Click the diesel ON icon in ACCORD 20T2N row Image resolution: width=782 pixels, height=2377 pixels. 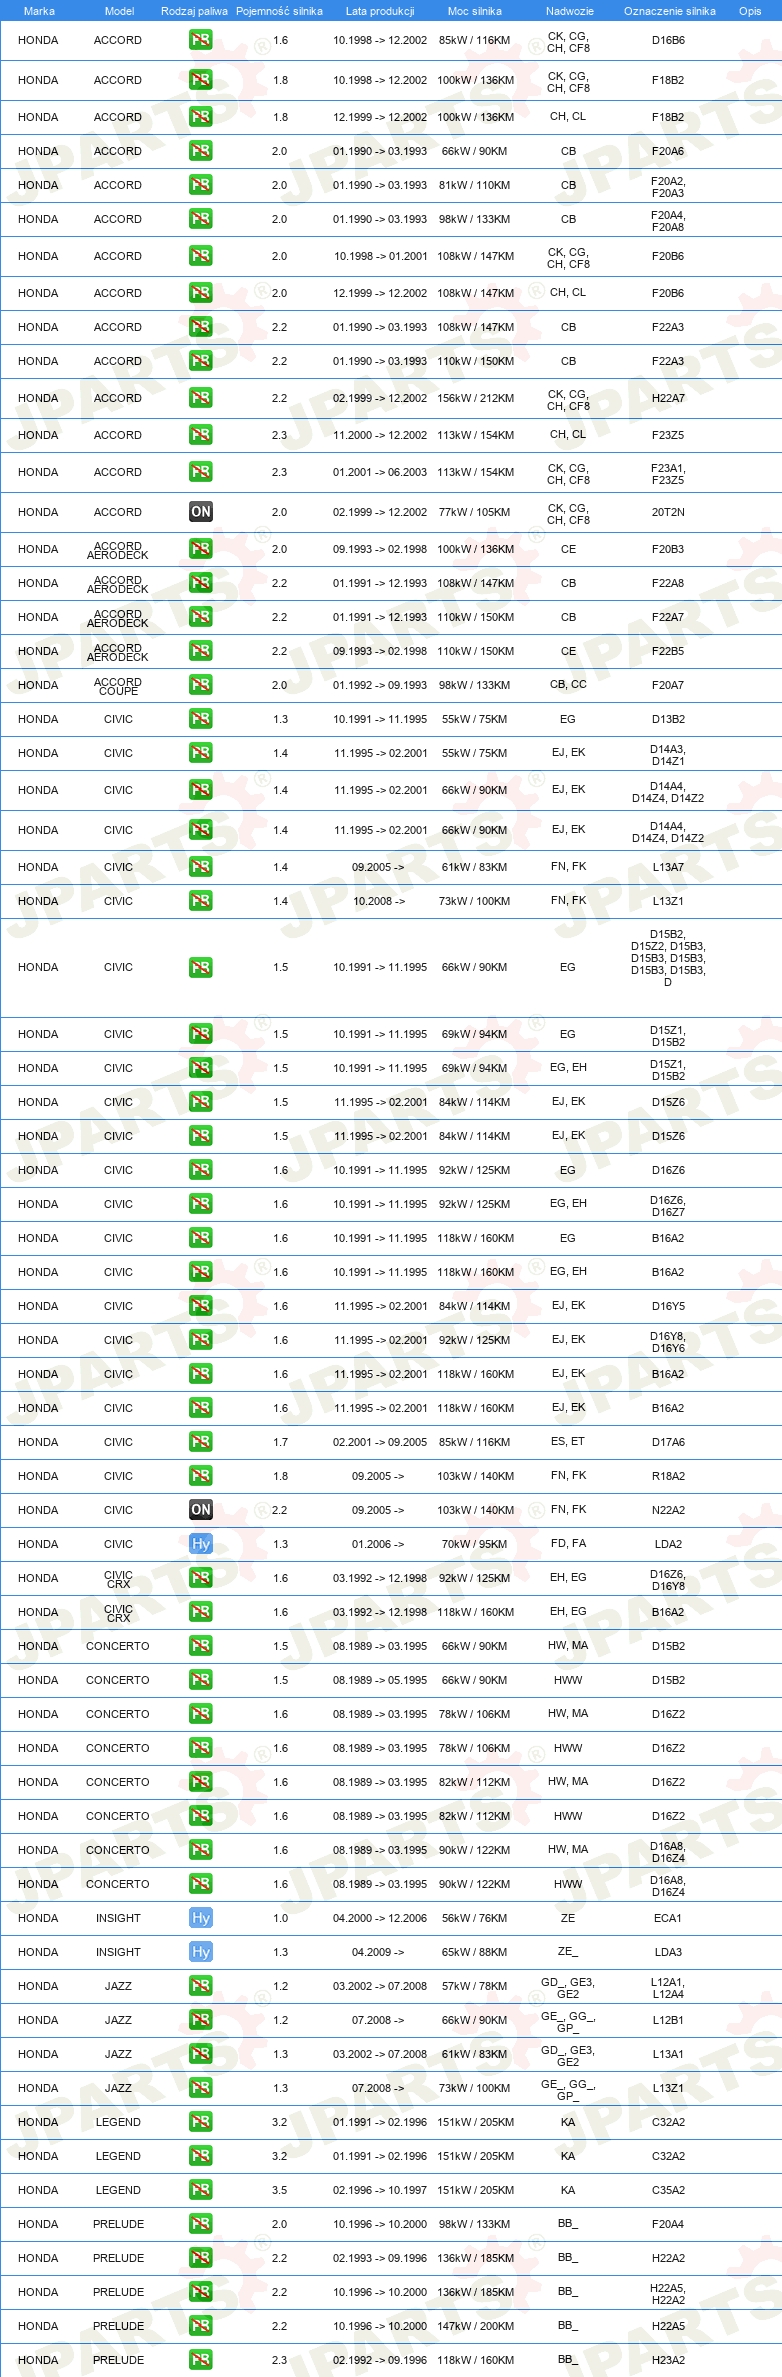pyautogui.click(x=201, y=512)
